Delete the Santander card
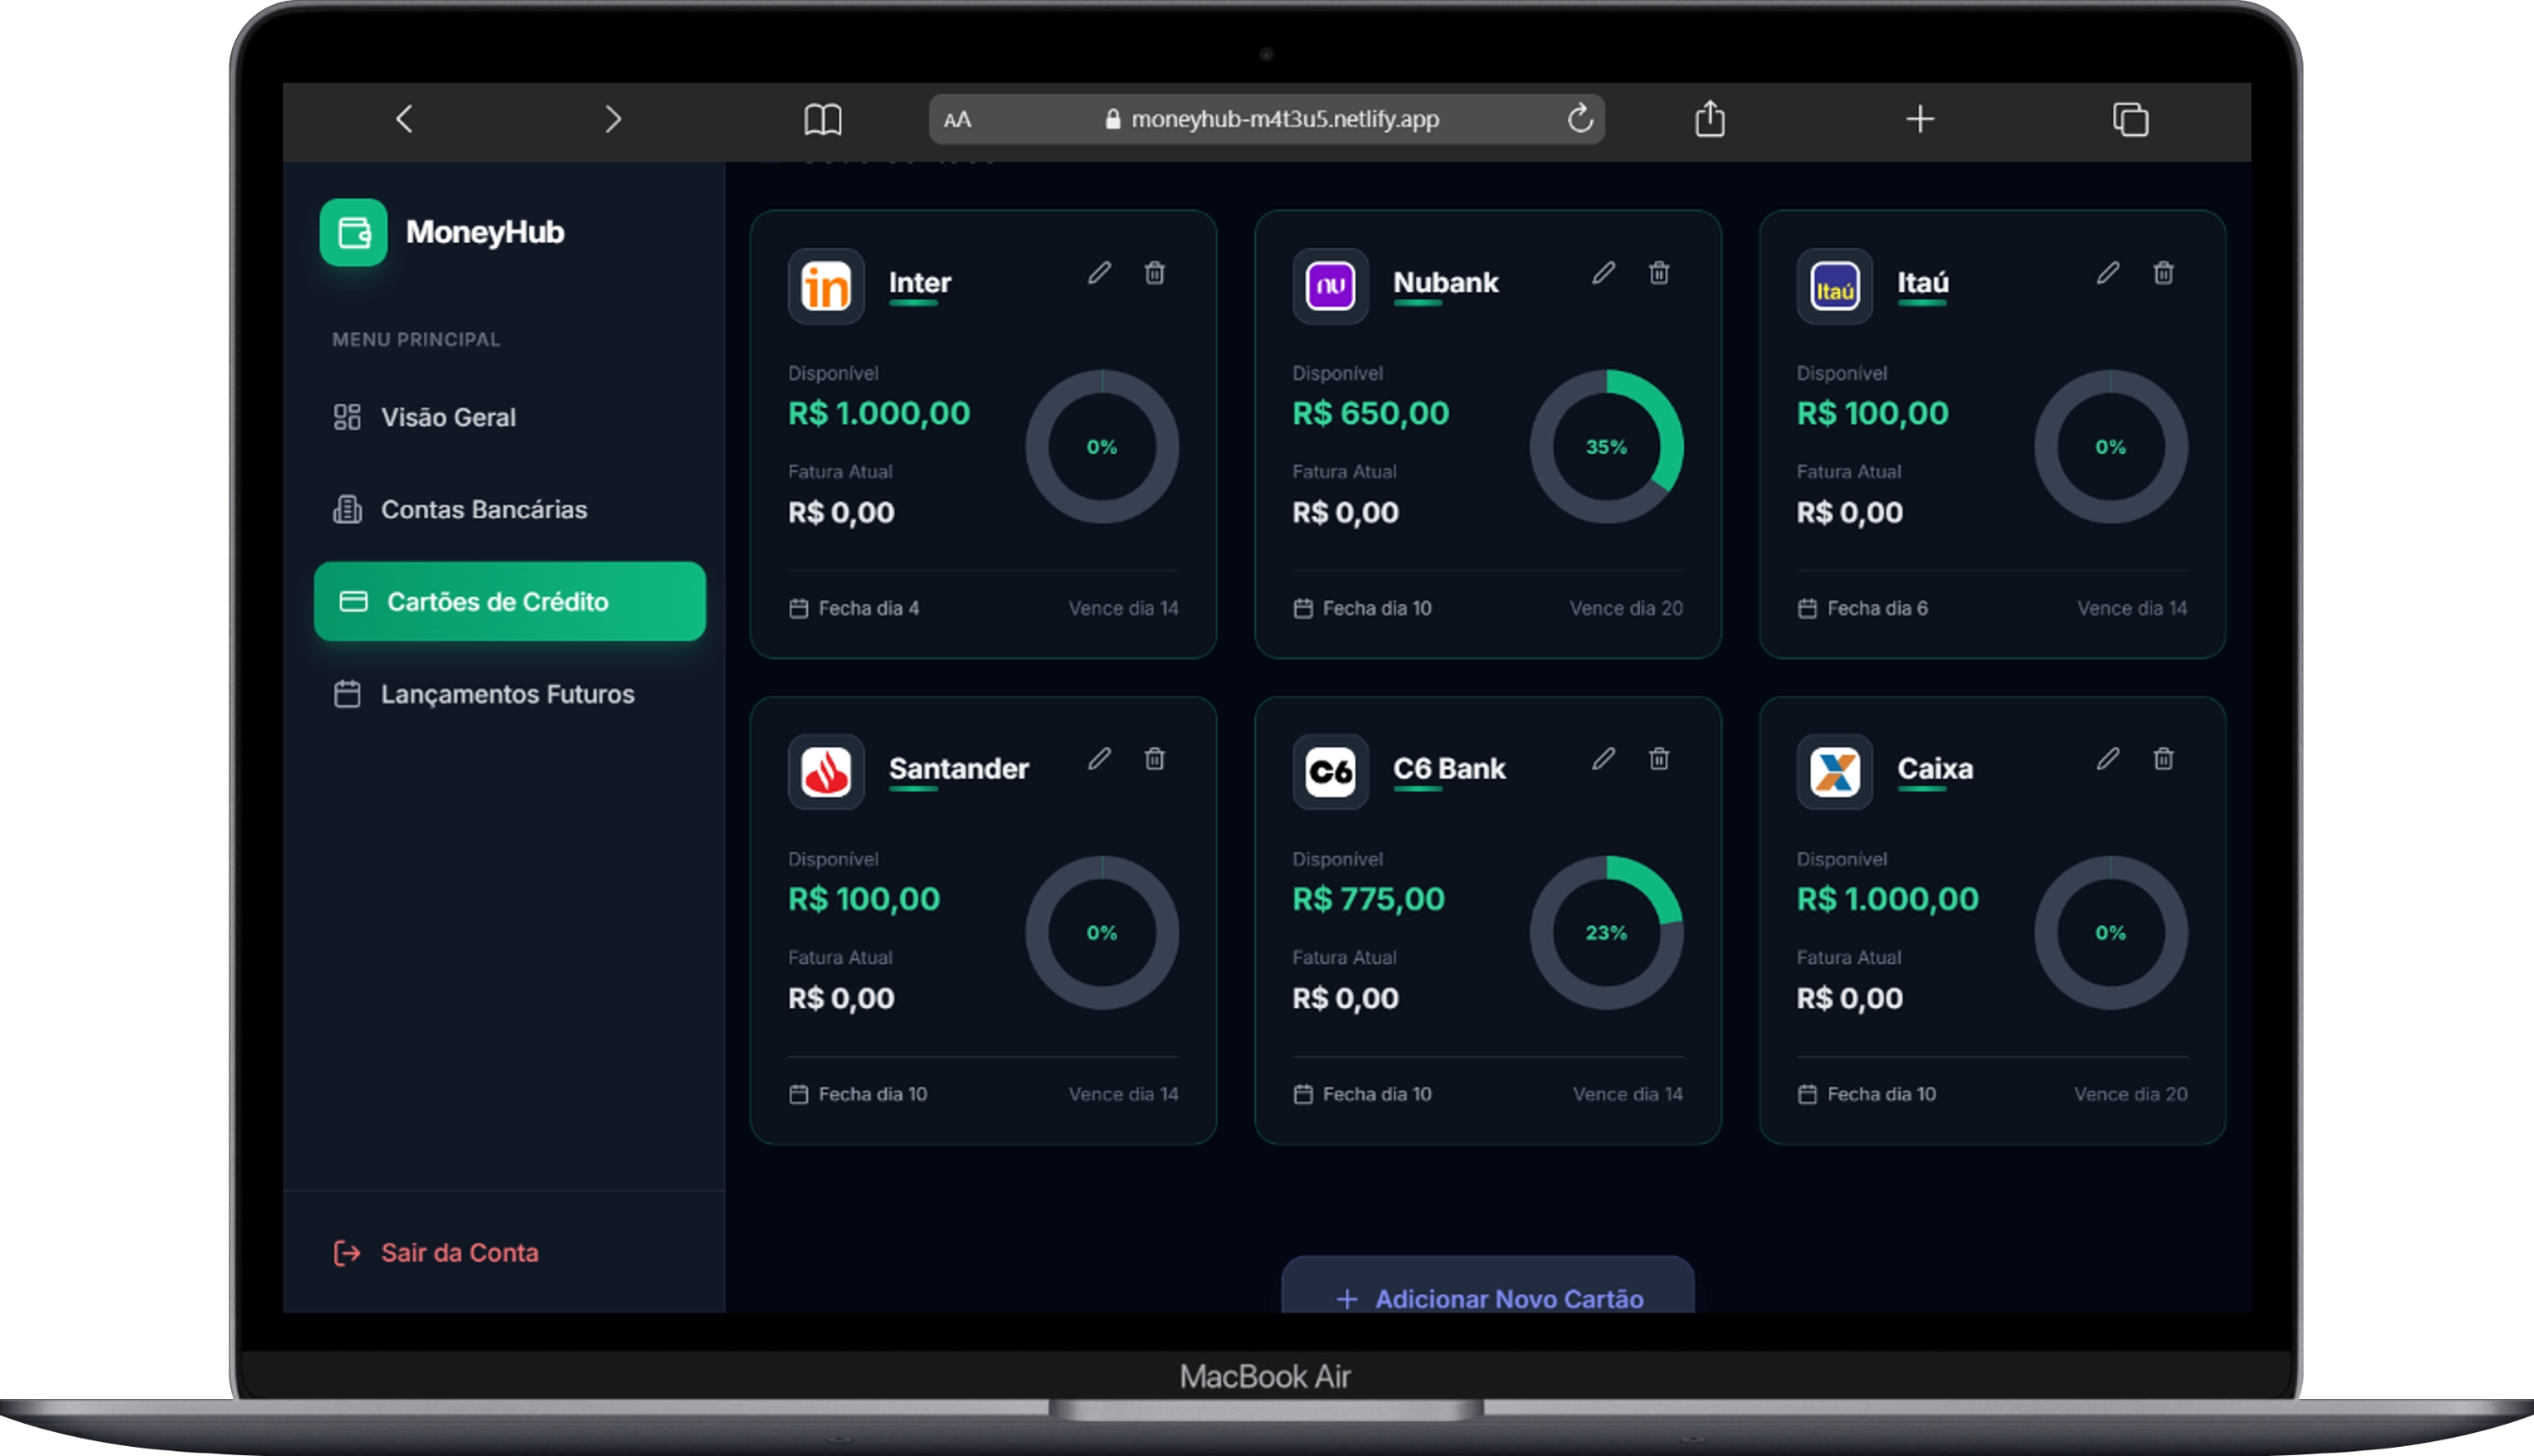 click(1154, 759)
